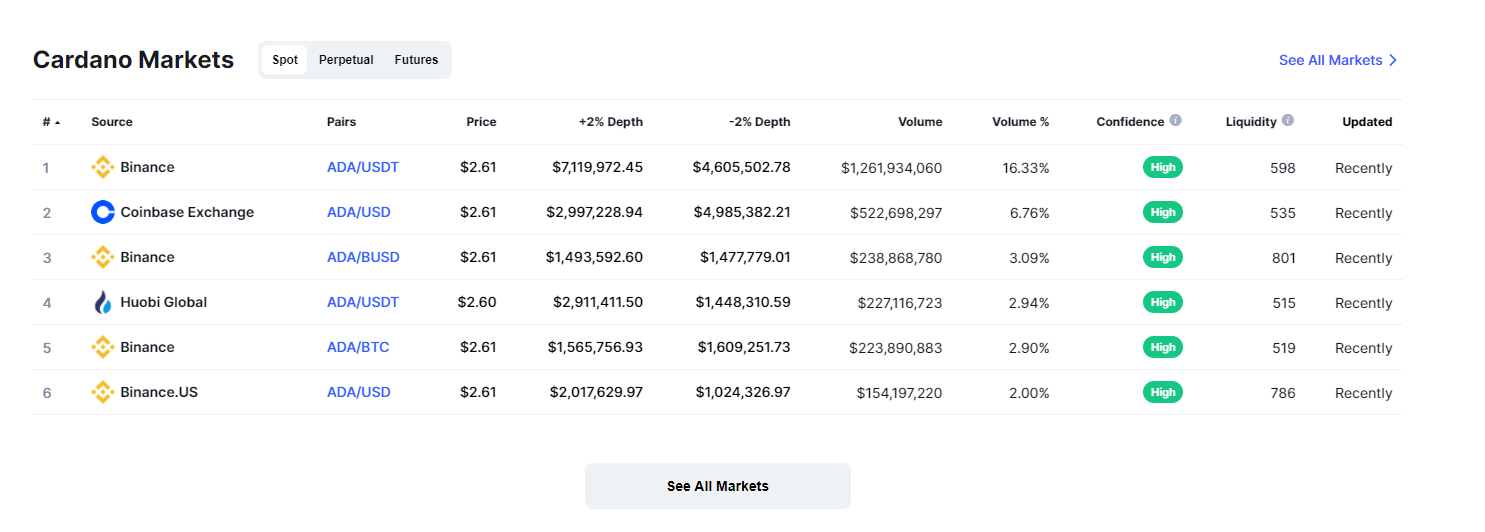Open the ADA/BUSD pair link
The image size is (1485, 532).
click(363, 257)
